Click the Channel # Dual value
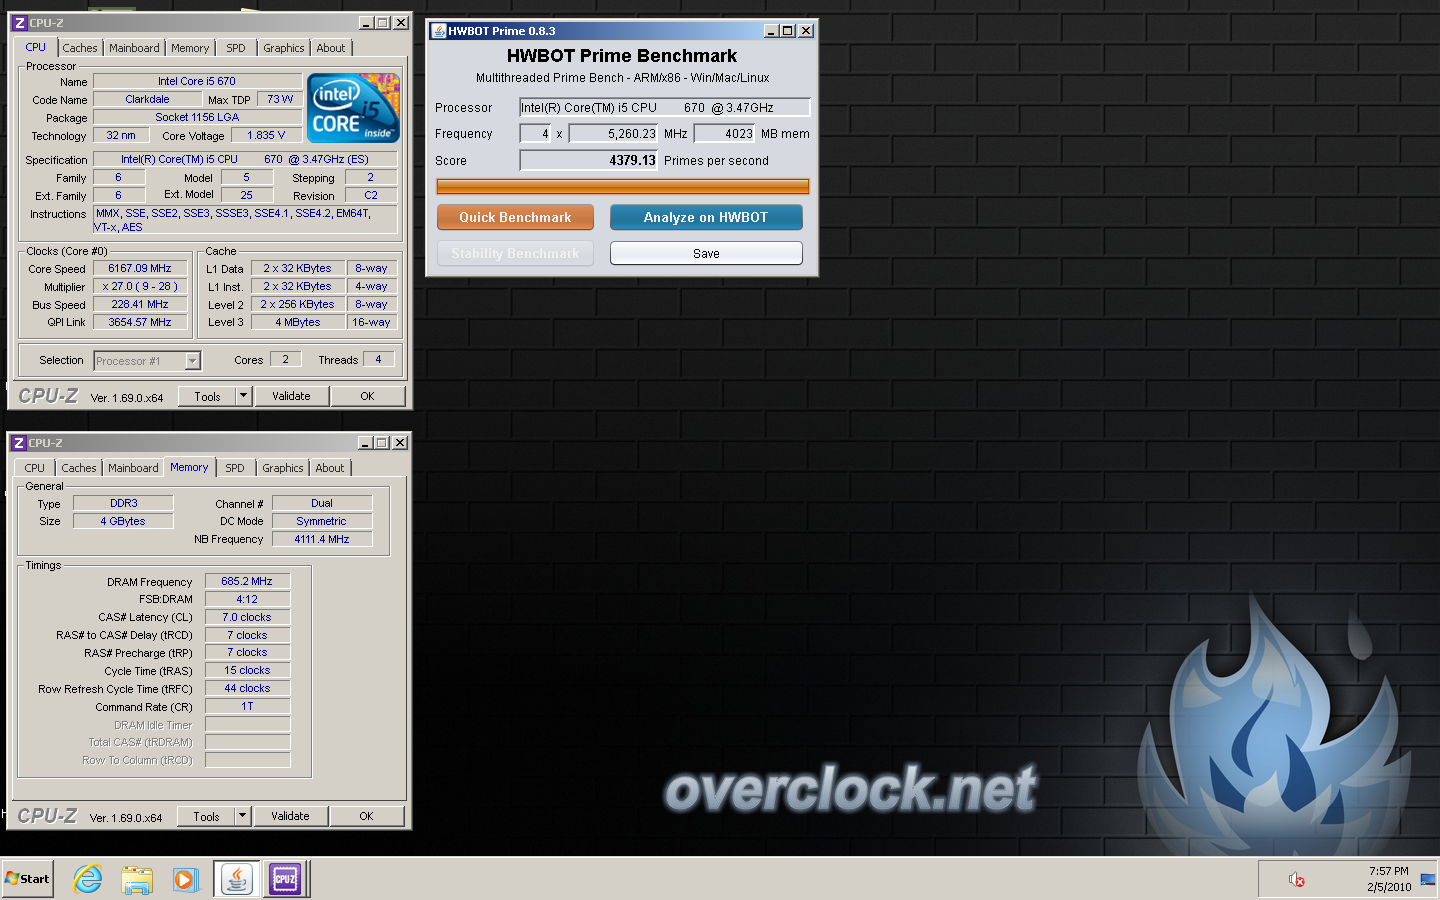The height and width of the screenshot is (900, 1440). click(x=322, y=503)
